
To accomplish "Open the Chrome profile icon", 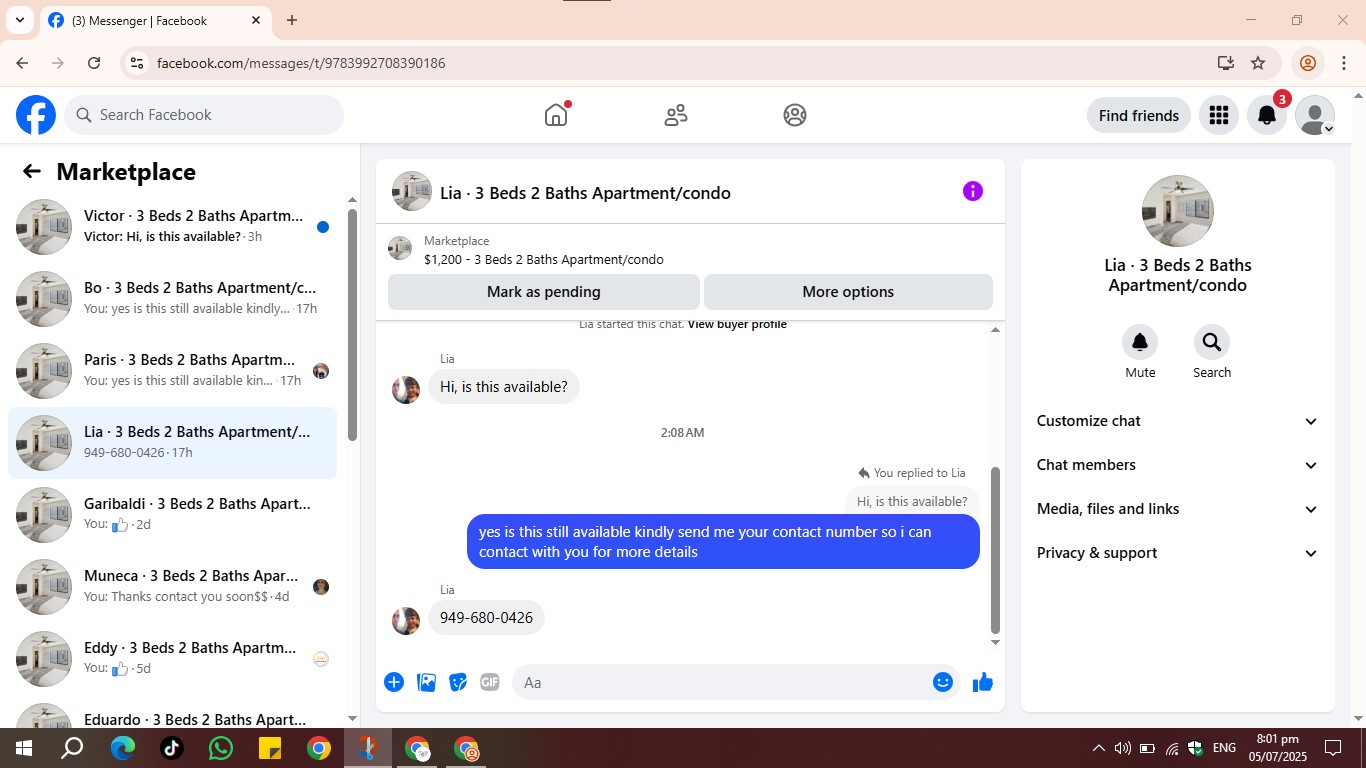I will [x=1307, y=63].
